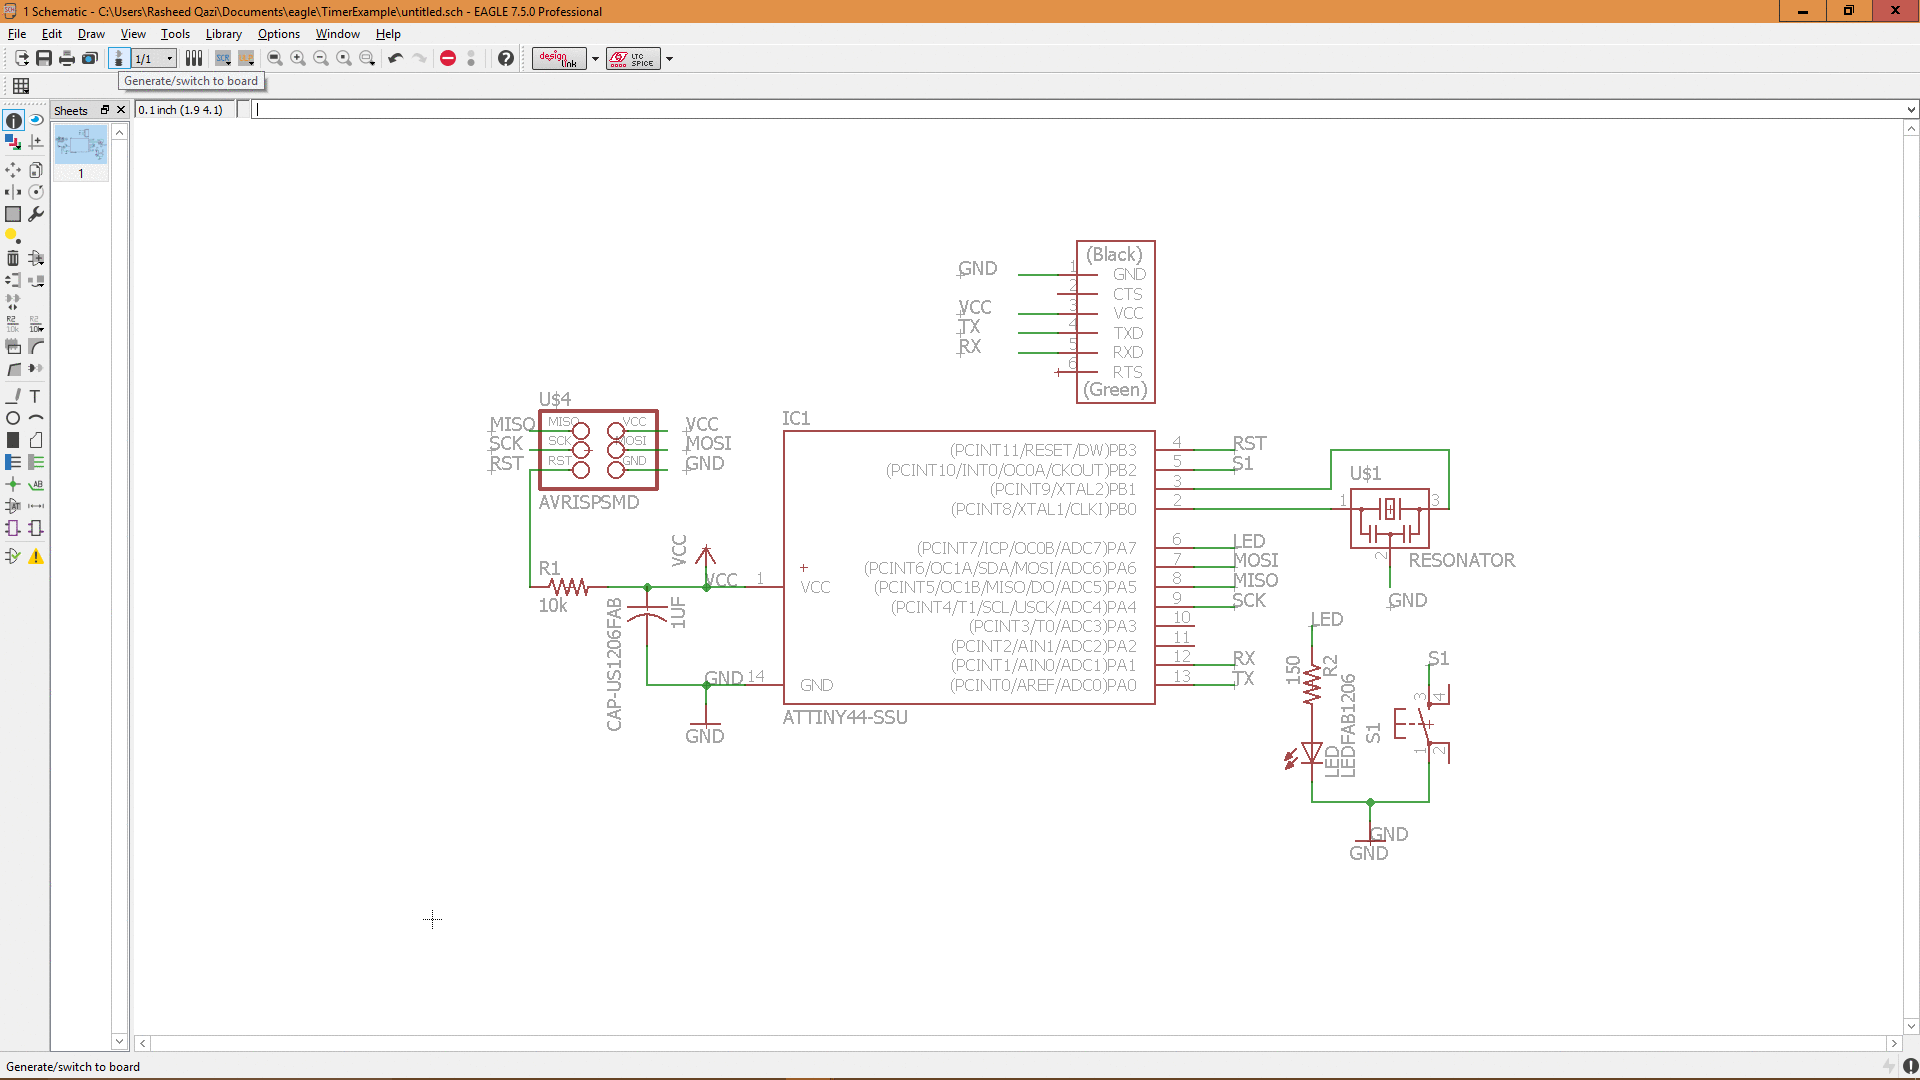The image size is (1920, 1080).
Task: Select the Show (eye) tool
Action: (x=36, y=120)
